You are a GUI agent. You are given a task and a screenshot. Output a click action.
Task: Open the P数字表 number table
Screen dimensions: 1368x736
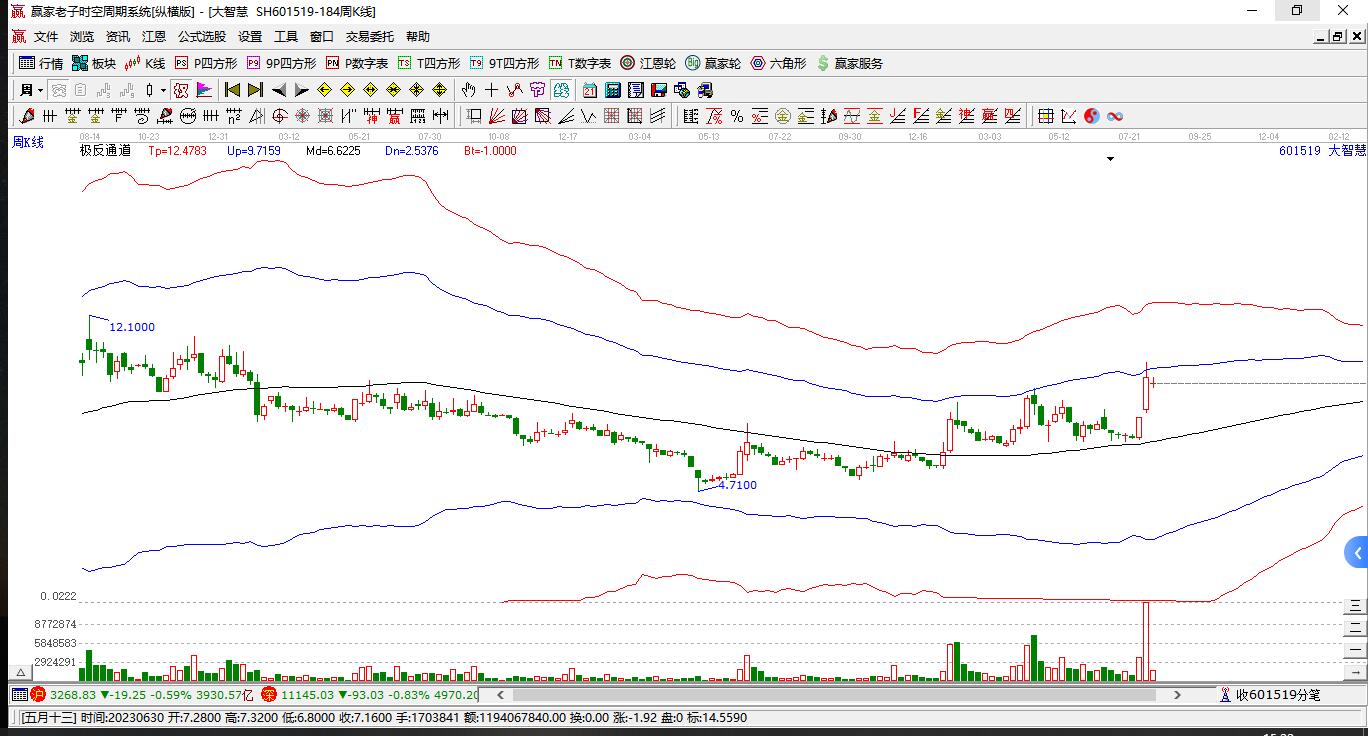pyautogui.click(x=357, y=63)
